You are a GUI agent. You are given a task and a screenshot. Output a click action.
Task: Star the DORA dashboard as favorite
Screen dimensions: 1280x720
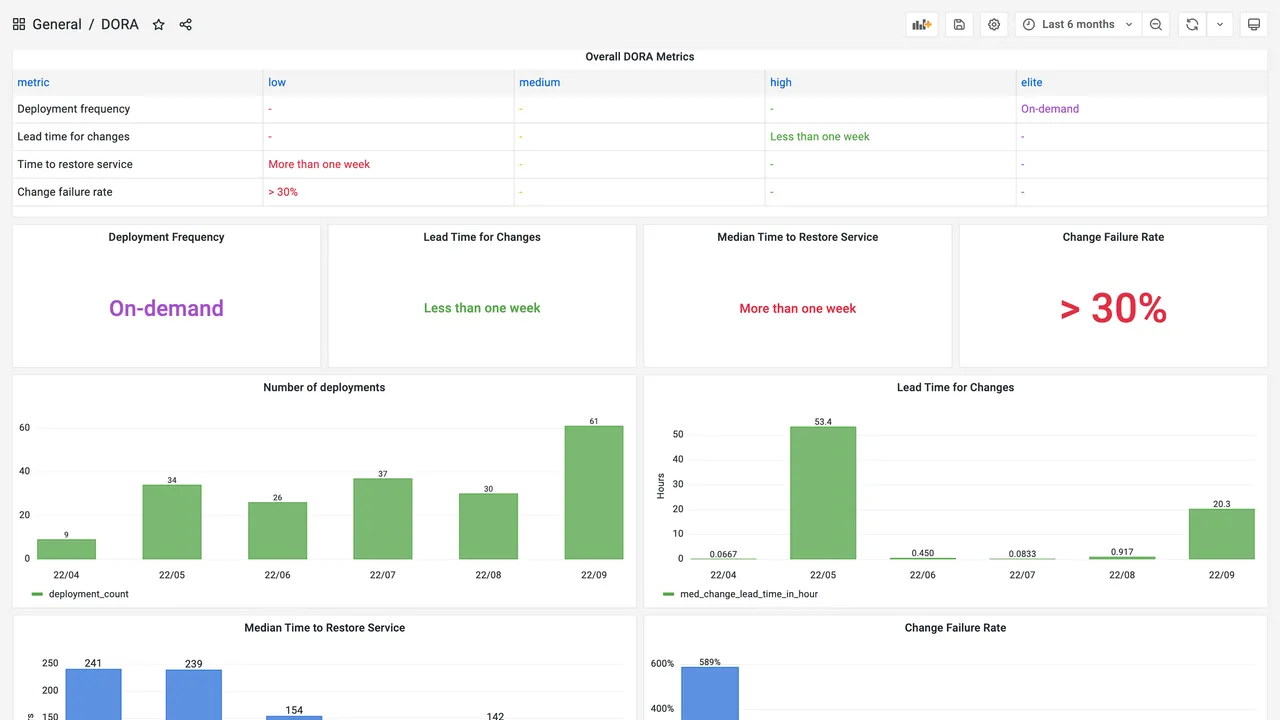point(158,24)
